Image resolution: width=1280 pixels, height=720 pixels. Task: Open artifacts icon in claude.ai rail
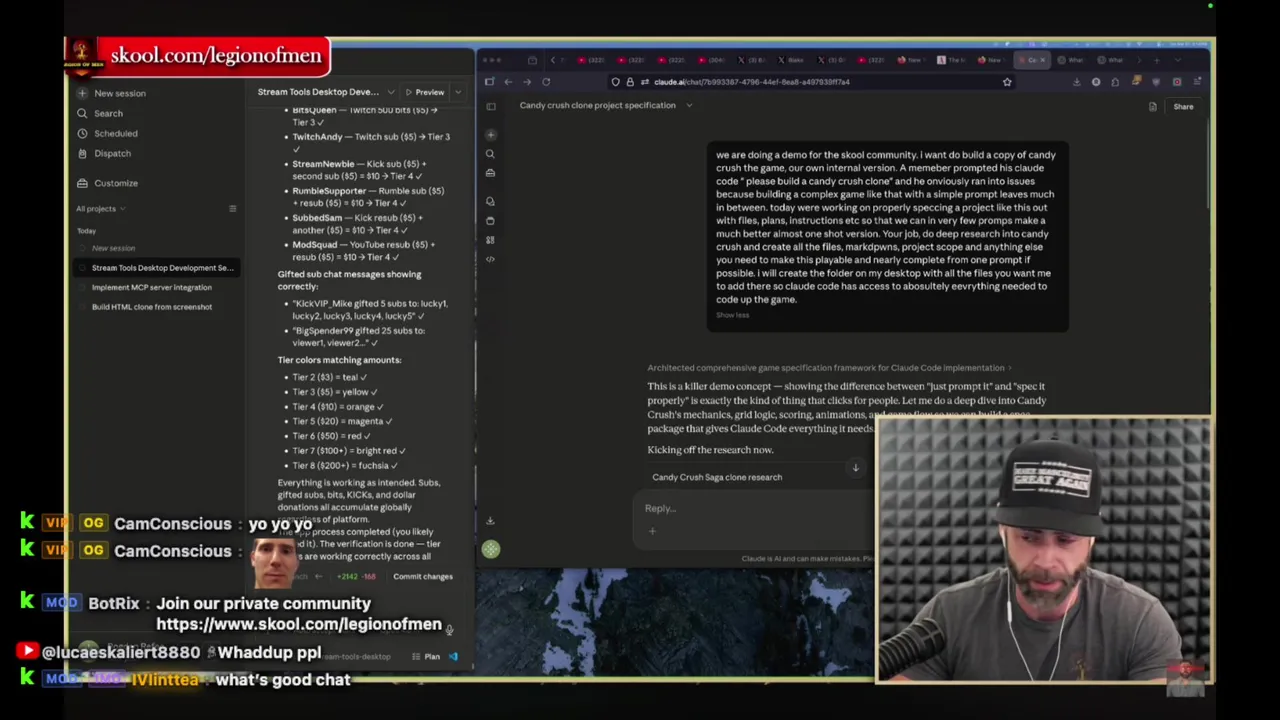[490, 240]
